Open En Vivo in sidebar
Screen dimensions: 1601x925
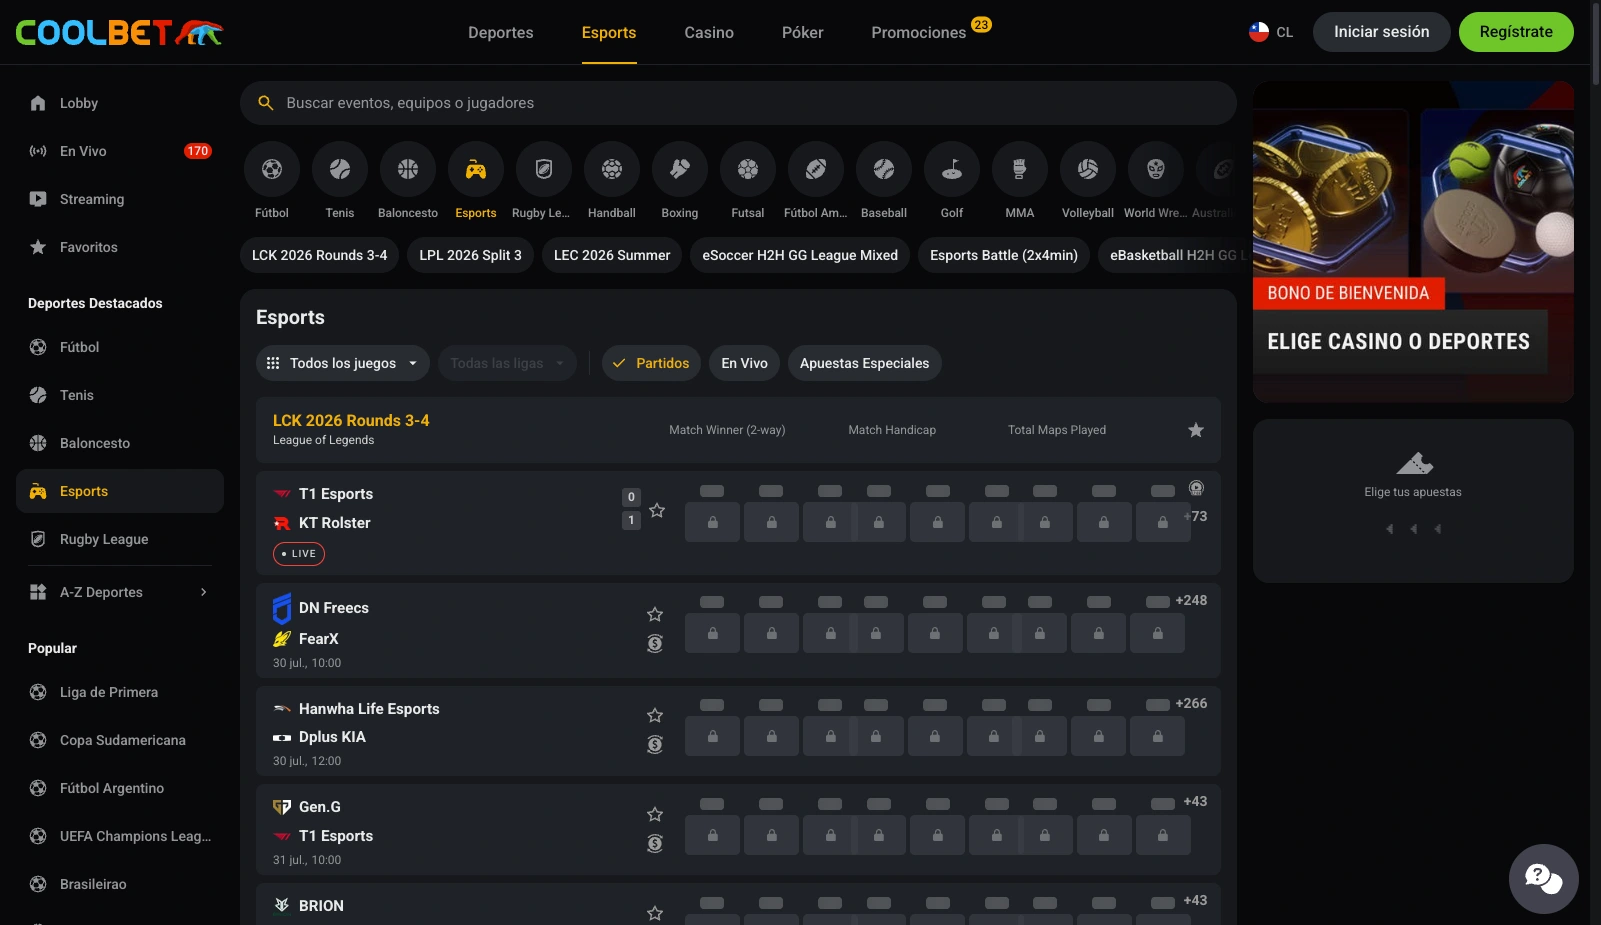click(120, 151)
